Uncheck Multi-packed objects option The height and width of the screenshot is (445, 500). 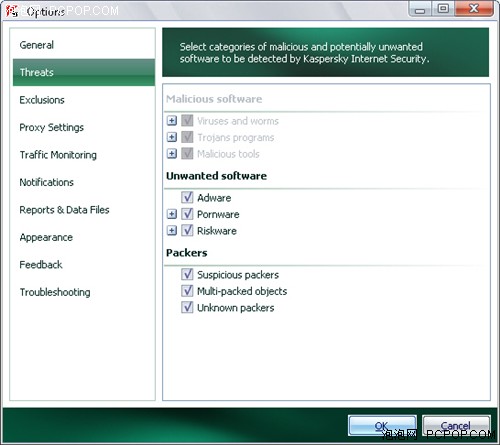(x=187, y=291)
